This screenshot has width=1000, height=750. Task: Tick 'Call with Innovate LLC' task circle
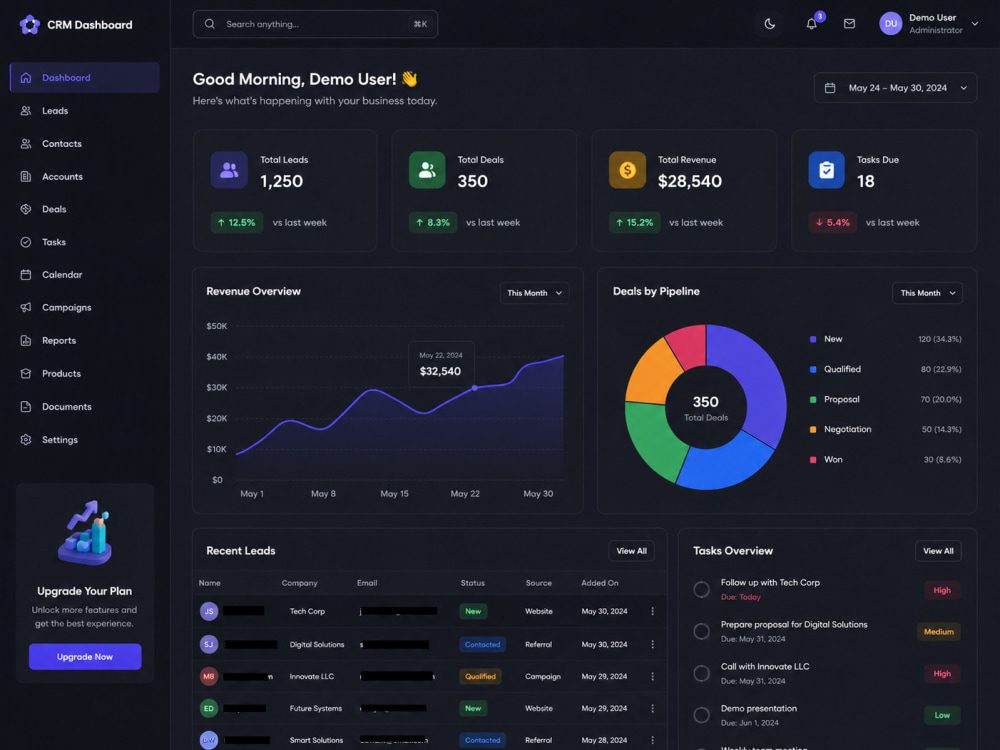[702, 673]
